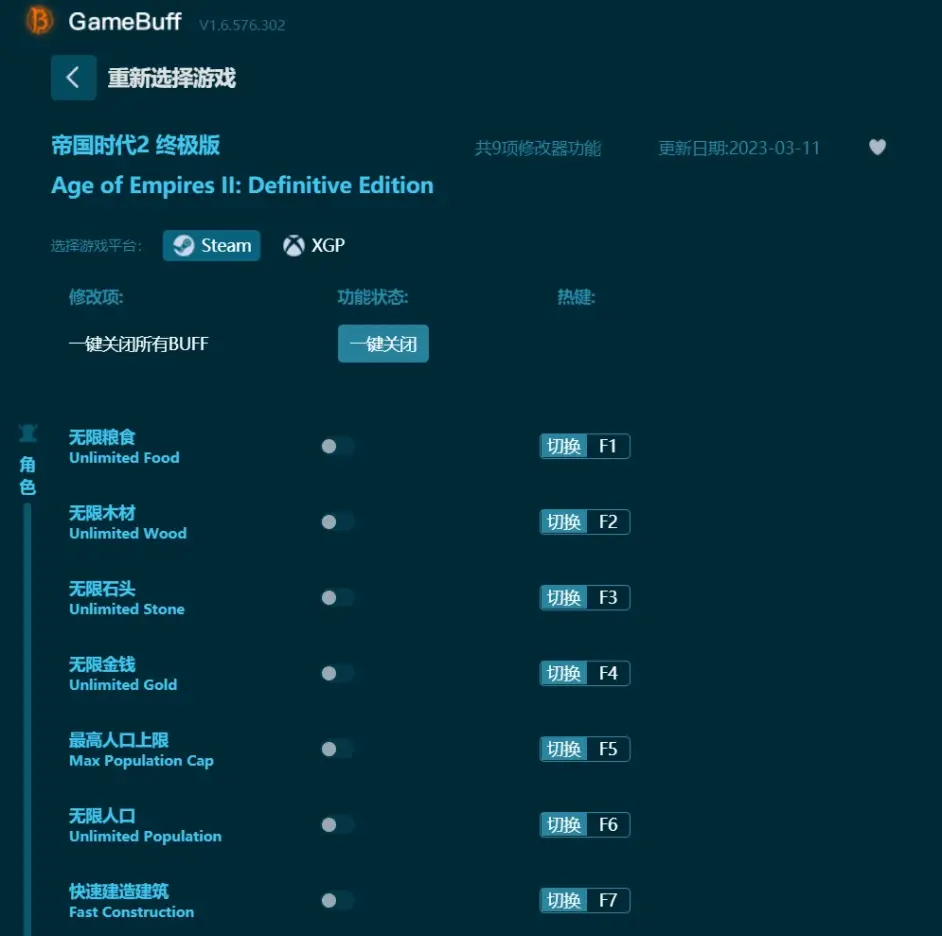Go back using the left arrow button
This screenshot has width=942, height=936.
(x=73, y=77)
